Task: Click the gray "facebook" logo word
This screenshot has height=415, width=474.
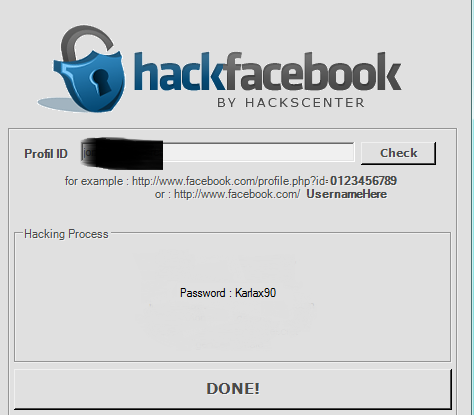Action: coord(314,71)
